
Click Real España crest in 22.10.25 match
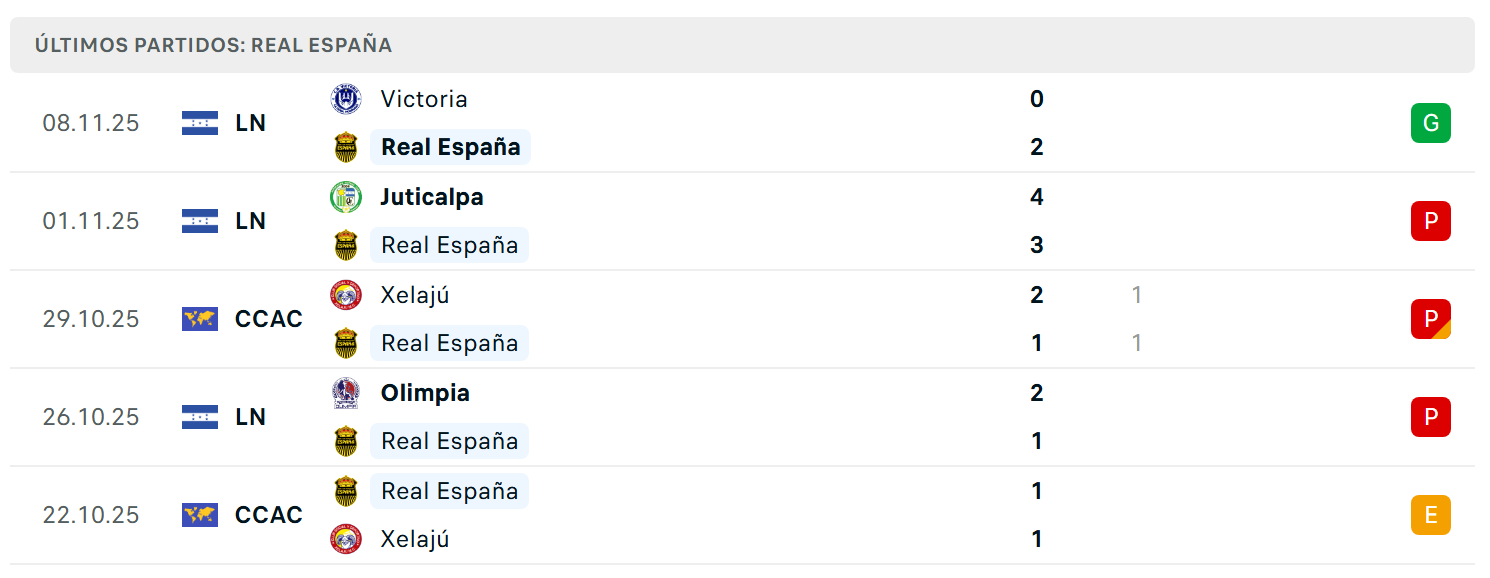[346, 491]
